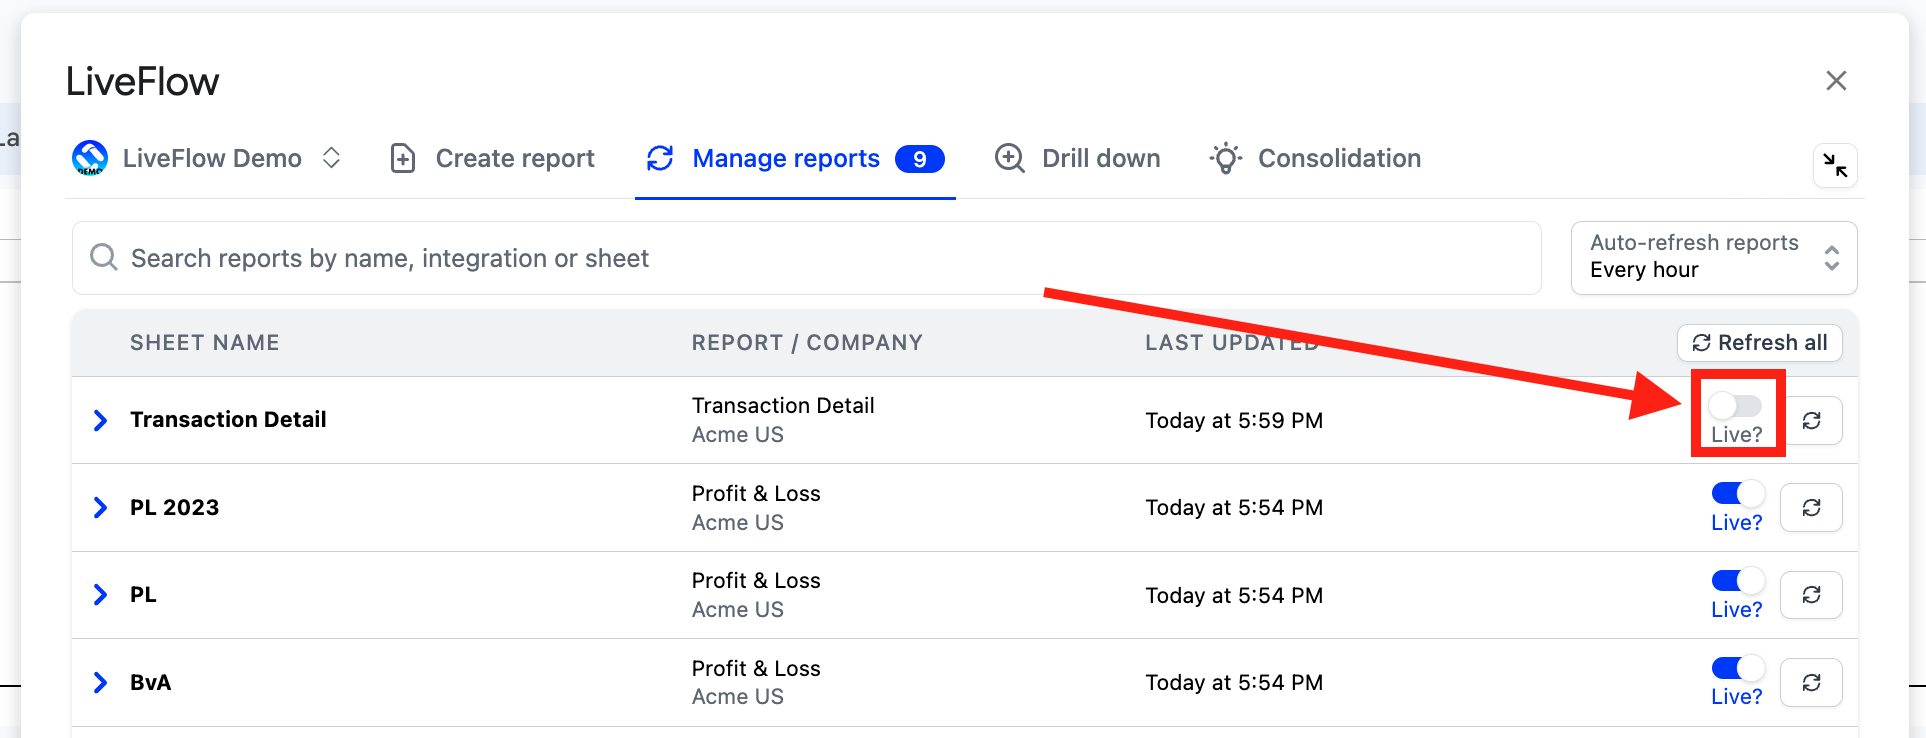
Task: Select the Transaction Detail sheet name
Action: 228,420
